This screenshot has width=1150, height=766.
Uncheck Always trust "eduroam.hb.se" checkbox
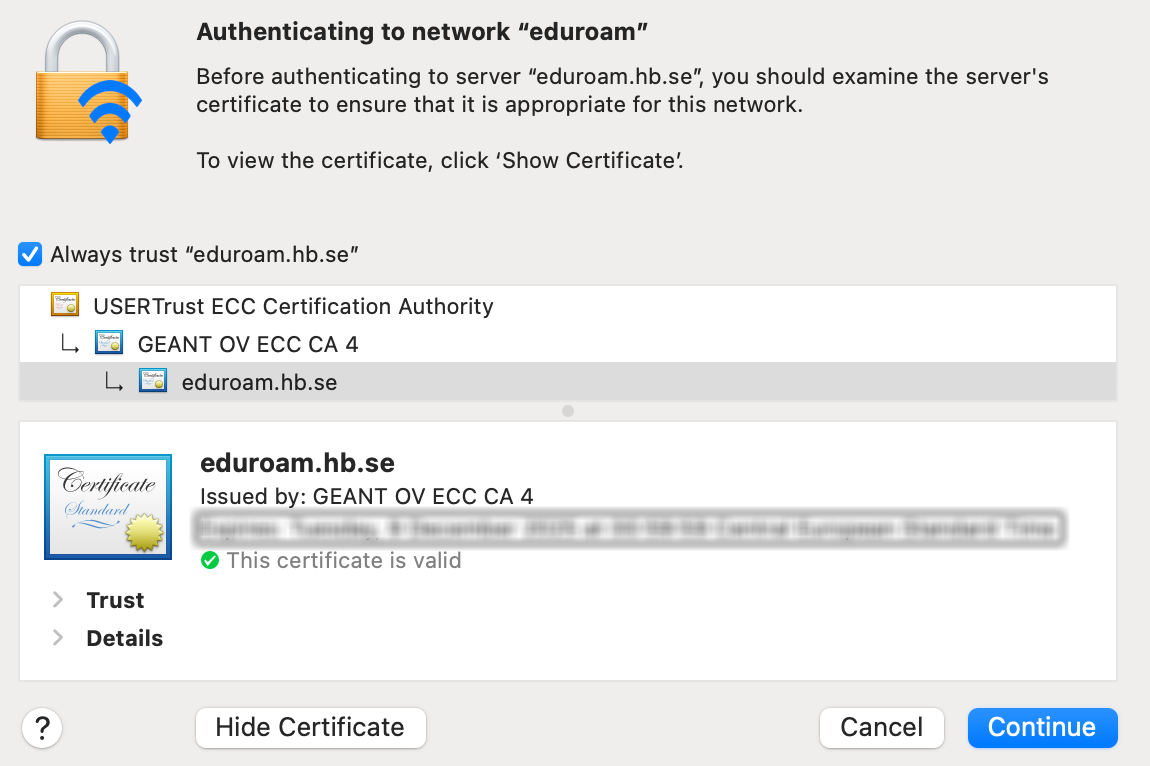30,254
